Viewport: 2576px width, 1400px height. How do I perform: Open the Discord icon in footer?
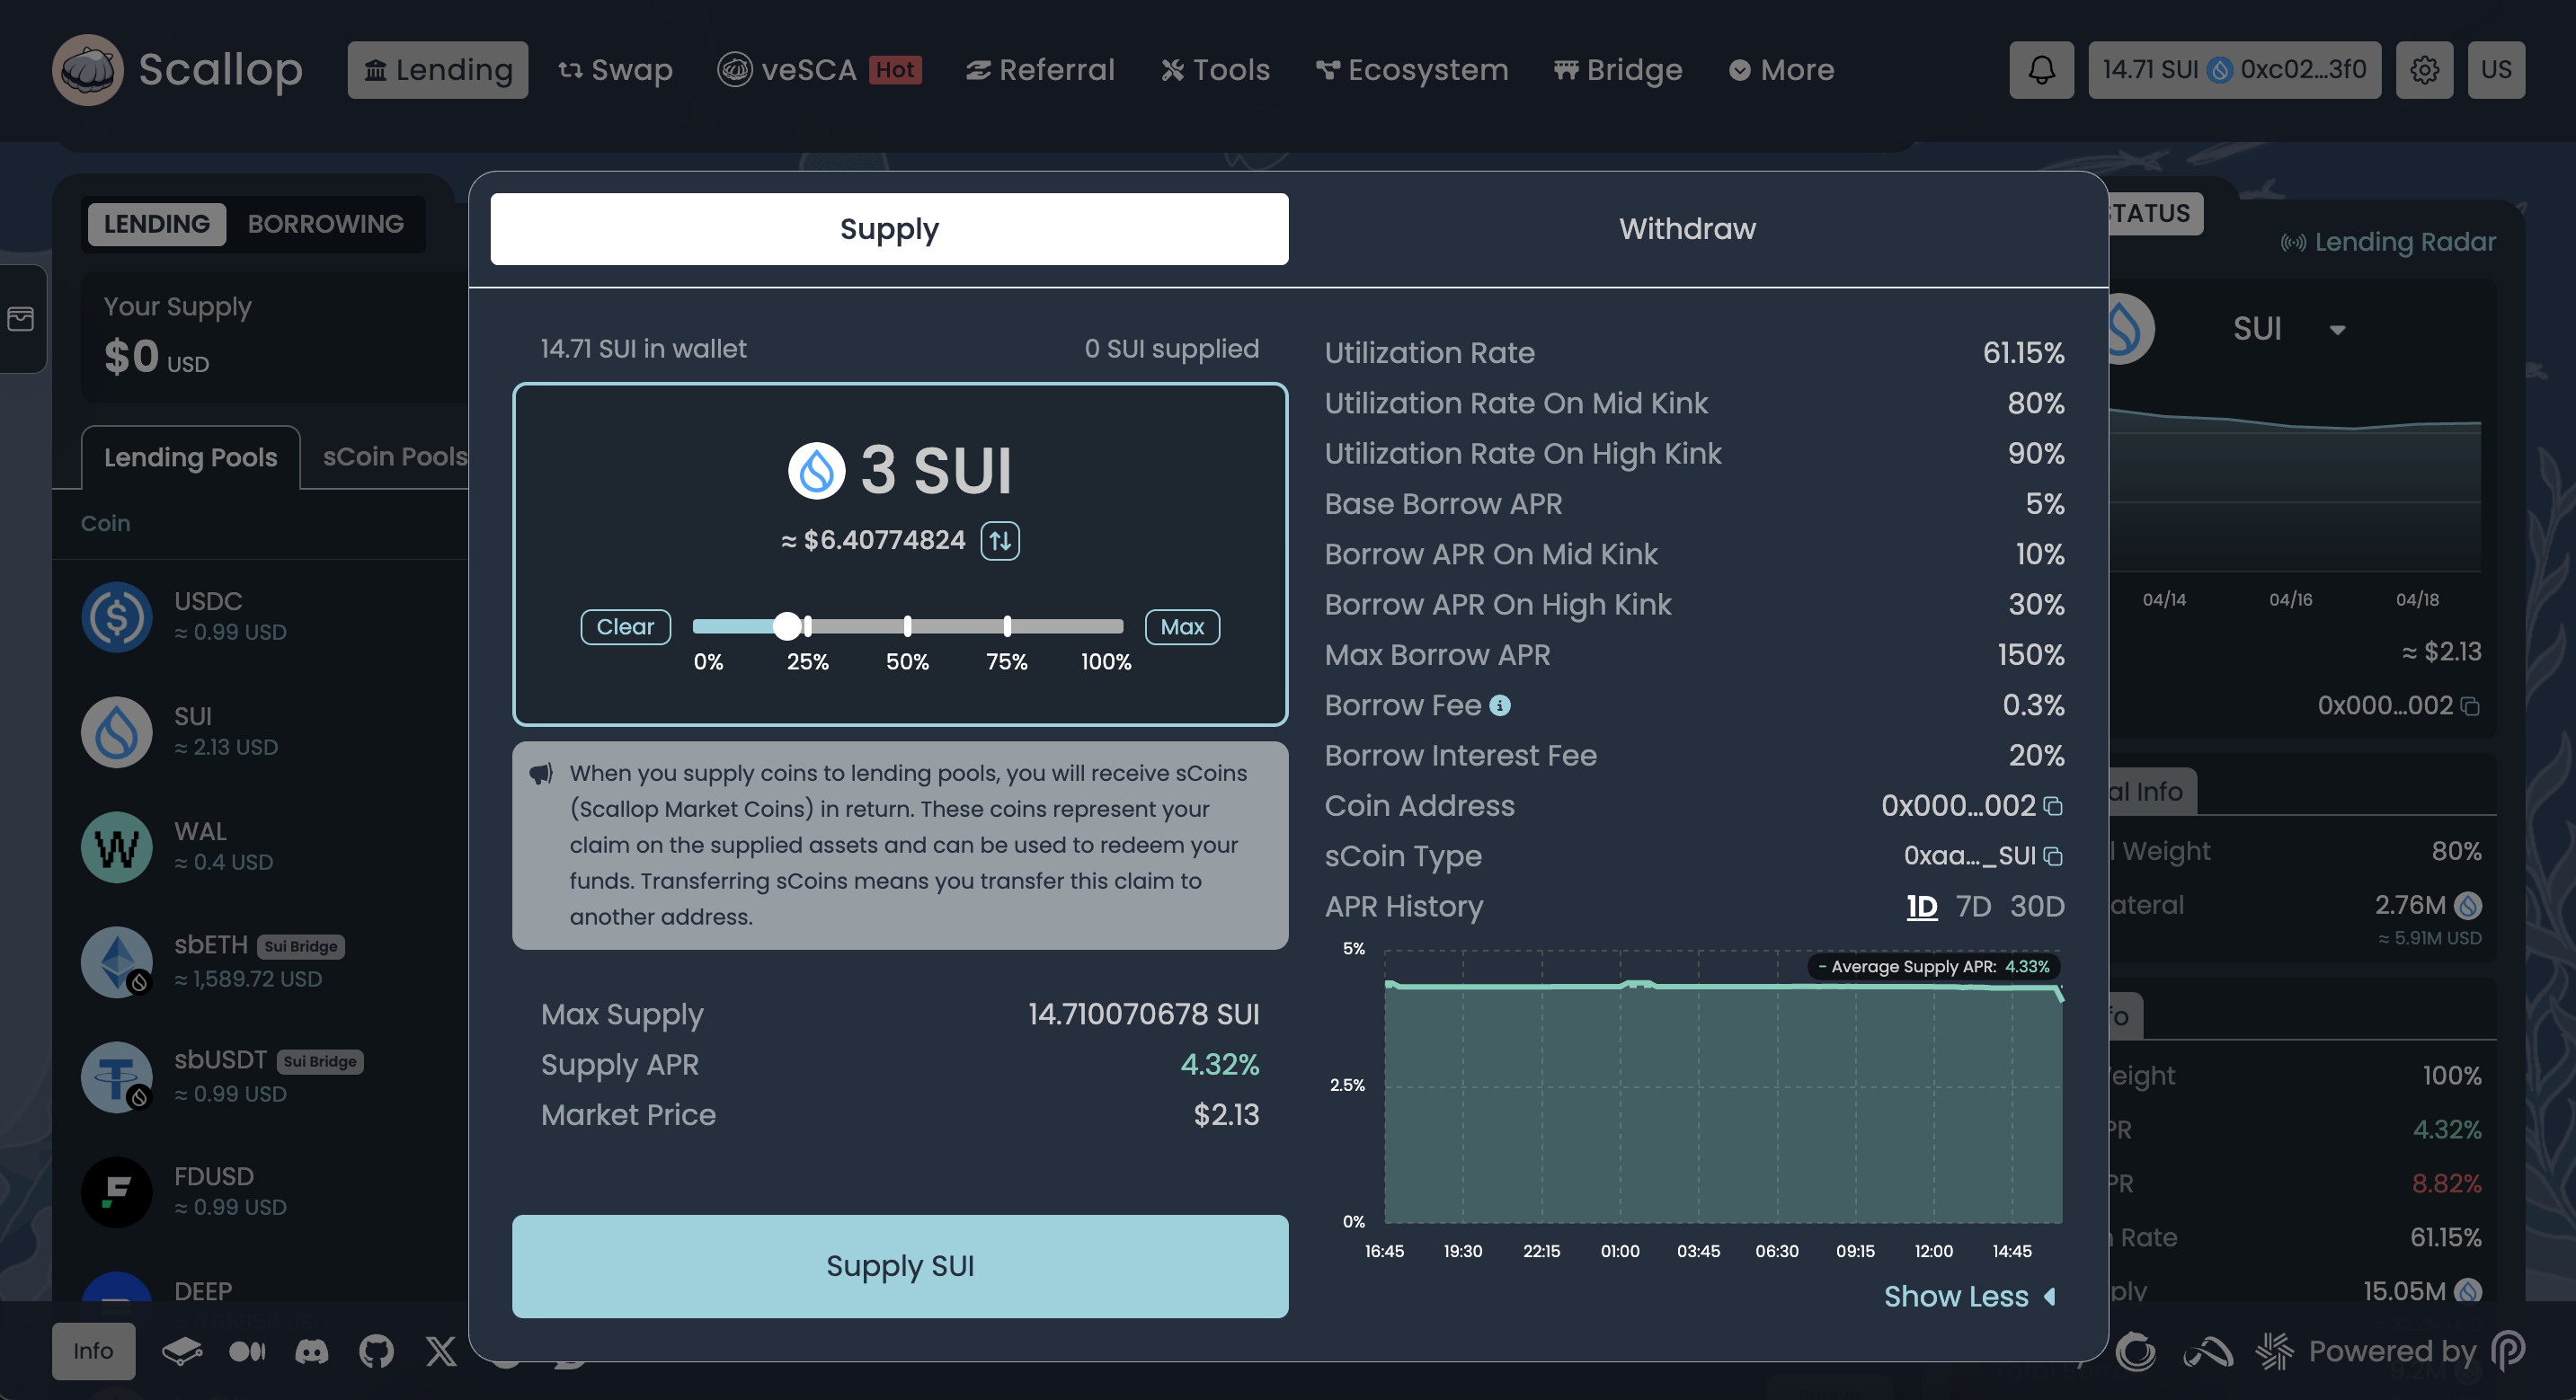pyautogui.click(x=312, y=1351)
